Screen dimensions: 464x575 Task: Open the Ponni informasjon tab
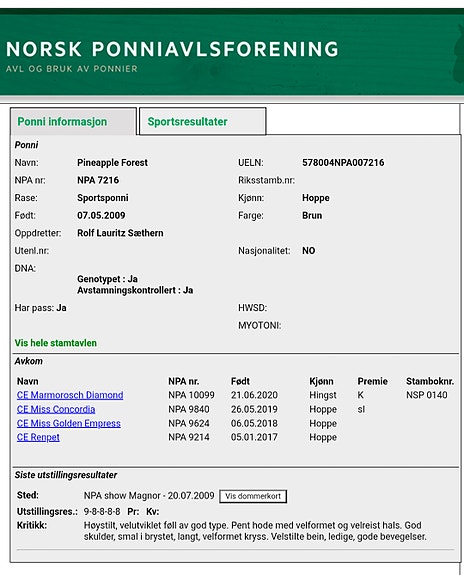pos(73,121)
